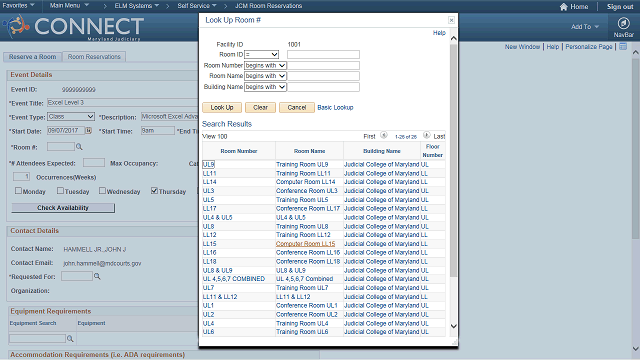Check the Monday checkbox
Screen dimensions: 640x360
(18, 191)
